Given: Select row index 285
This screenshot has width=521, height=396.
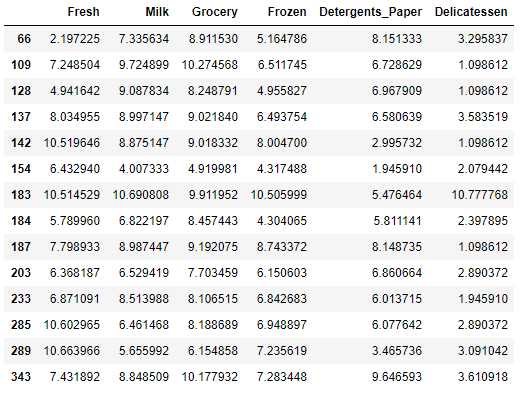Looking at the screenshot, I should click(21, 325).
